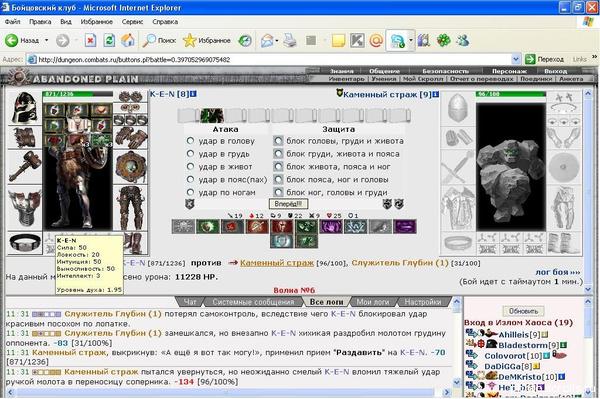Image resolution: width=600 pixels, height=399 pixels.
Task: Open the 'Избранное' menu
Action: (x=96, y=22)
